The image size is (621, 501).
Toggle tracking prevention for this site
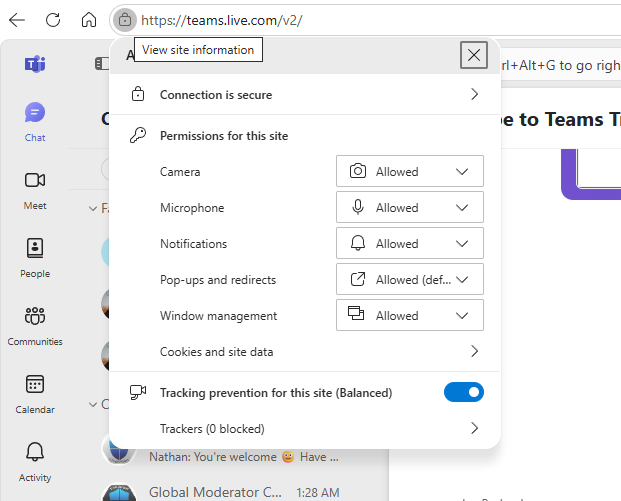coord(464,392)
